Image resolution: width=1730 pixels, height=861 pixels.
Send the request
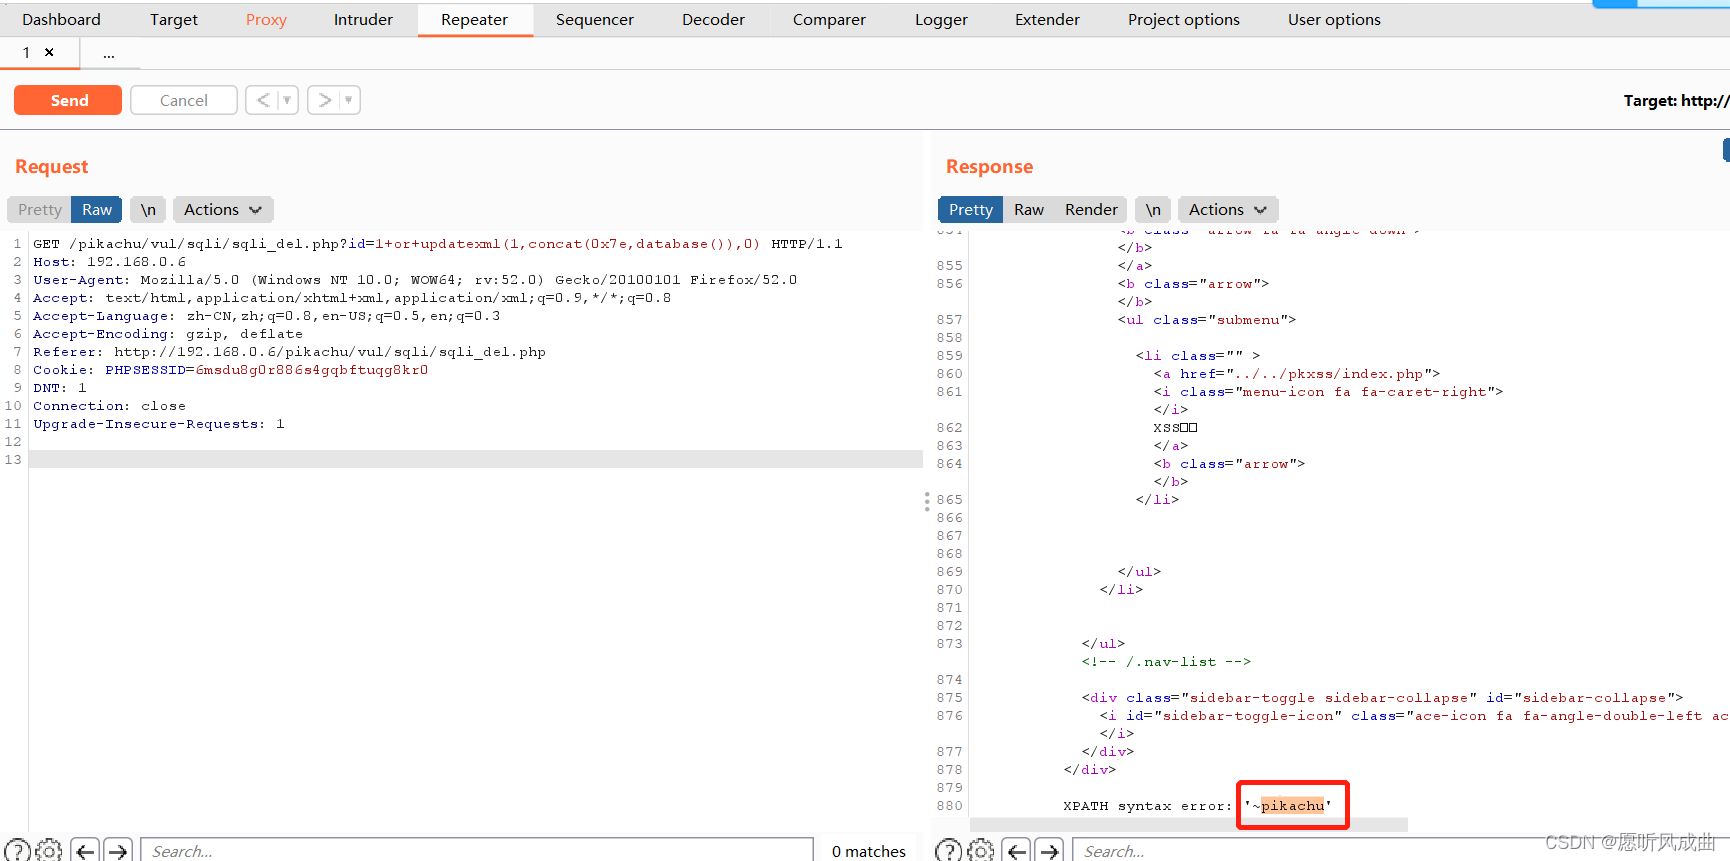[x=68, y=100]
